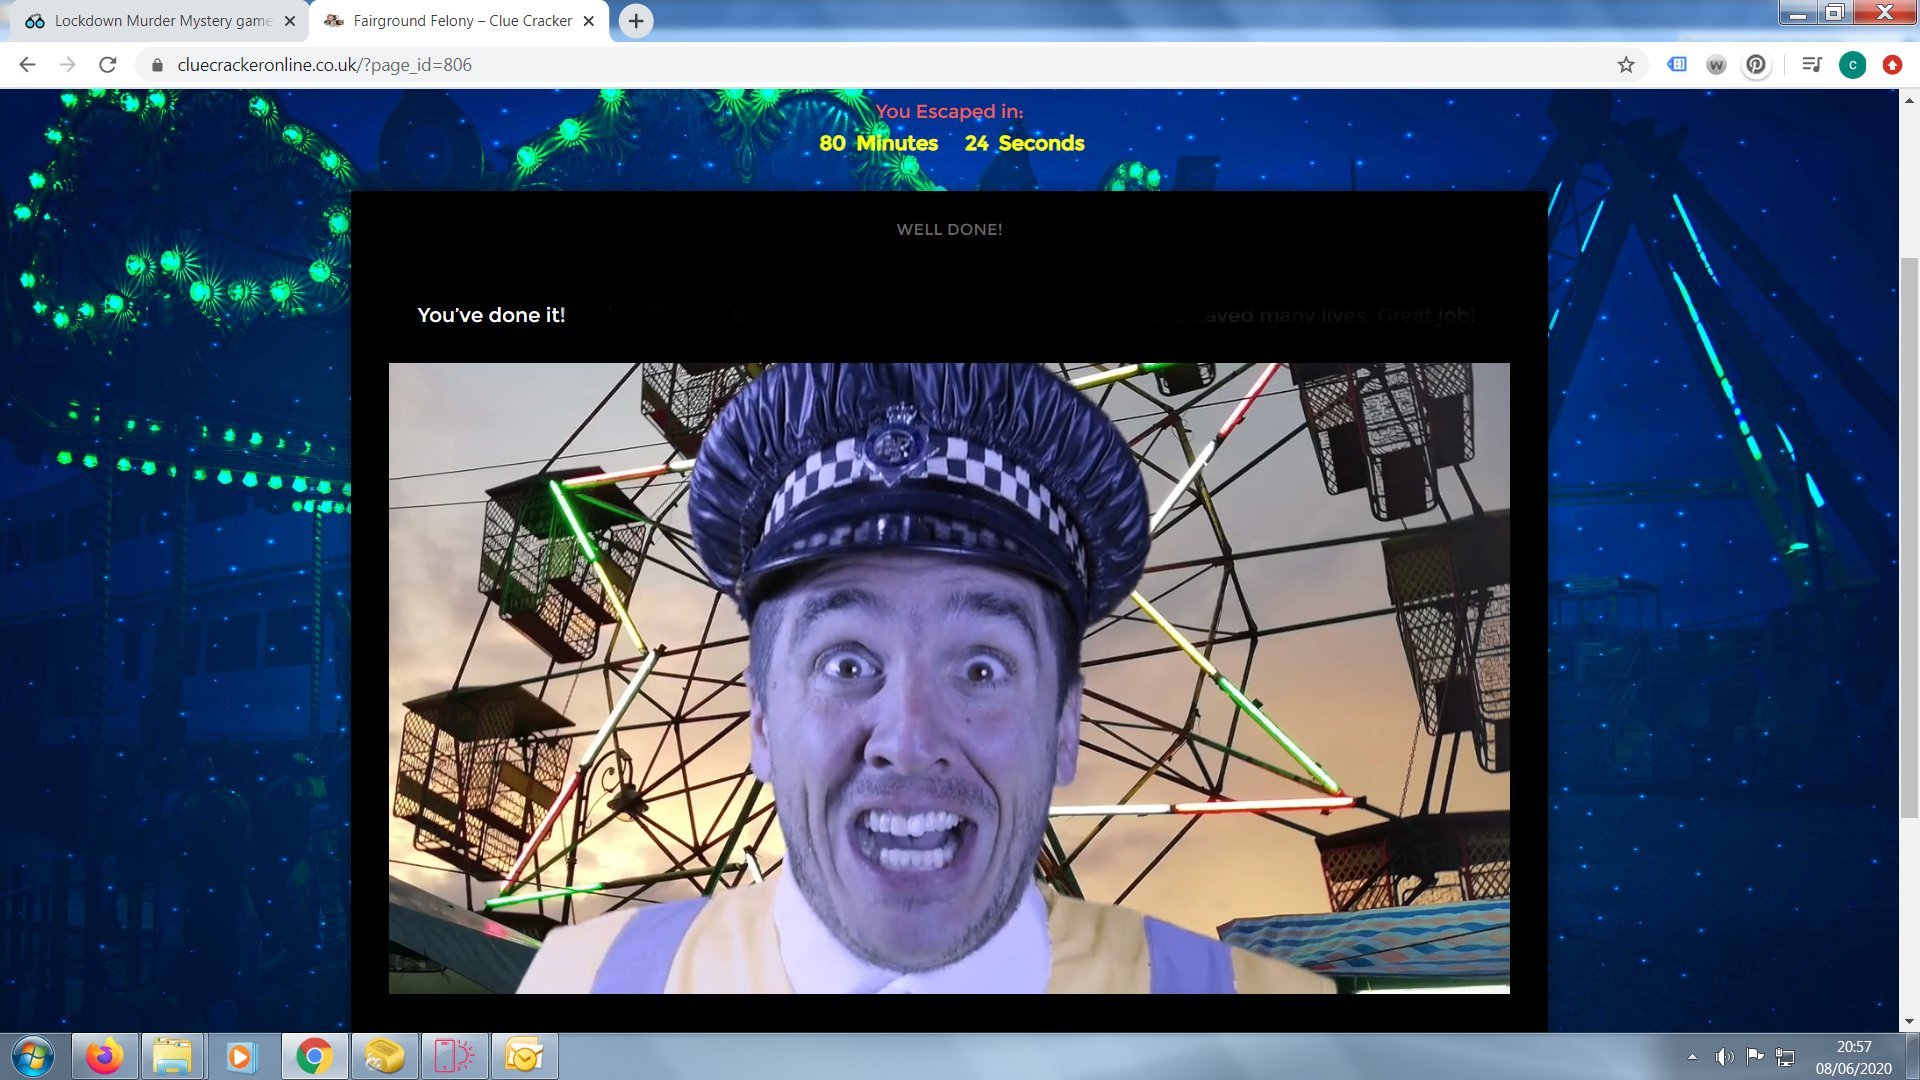1920x1080 pixels.
Task: Click the 80 Minutes escape time
Action: (878, 143)
